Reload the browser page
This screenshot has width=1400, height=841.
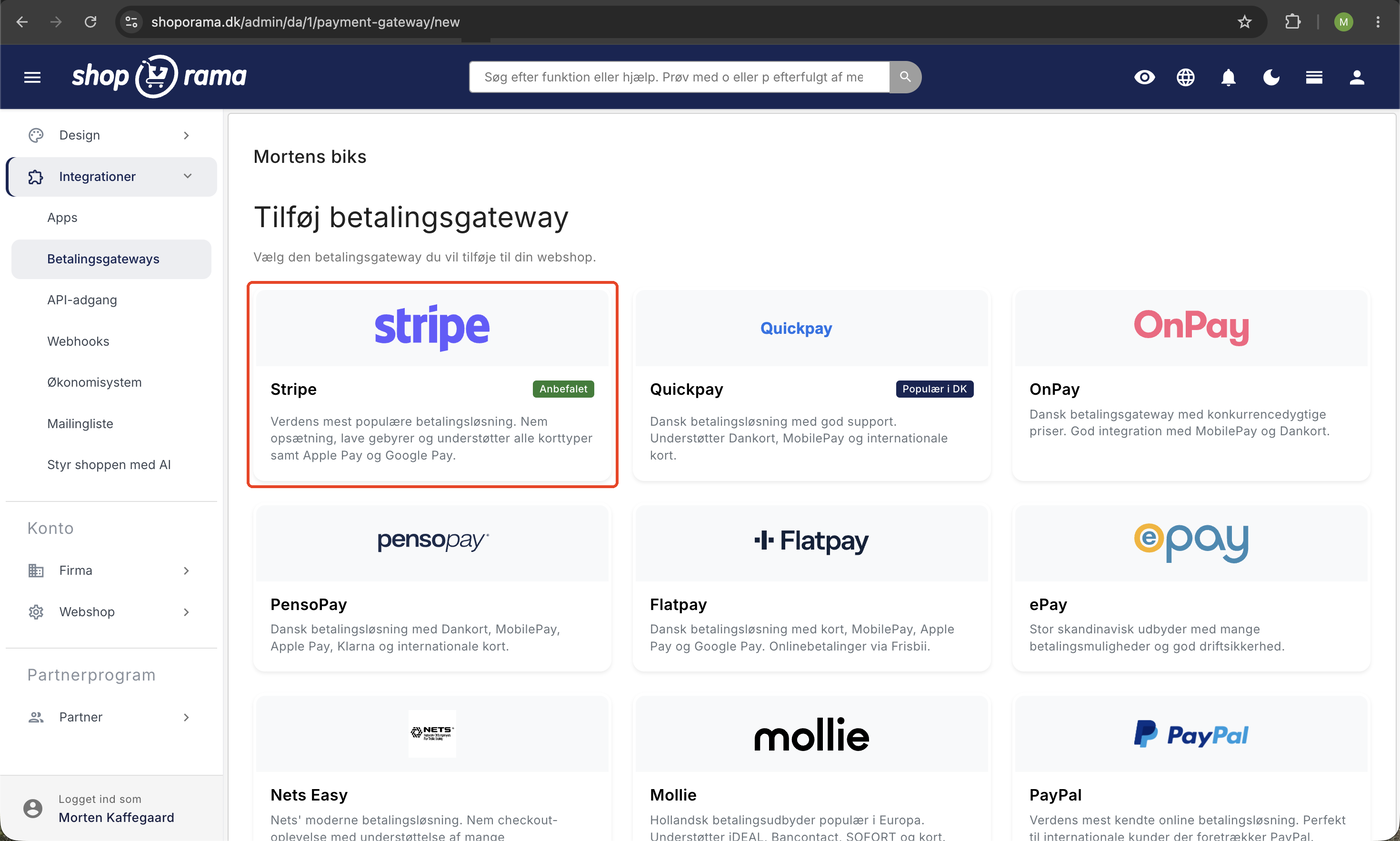(x=91, y=21)
